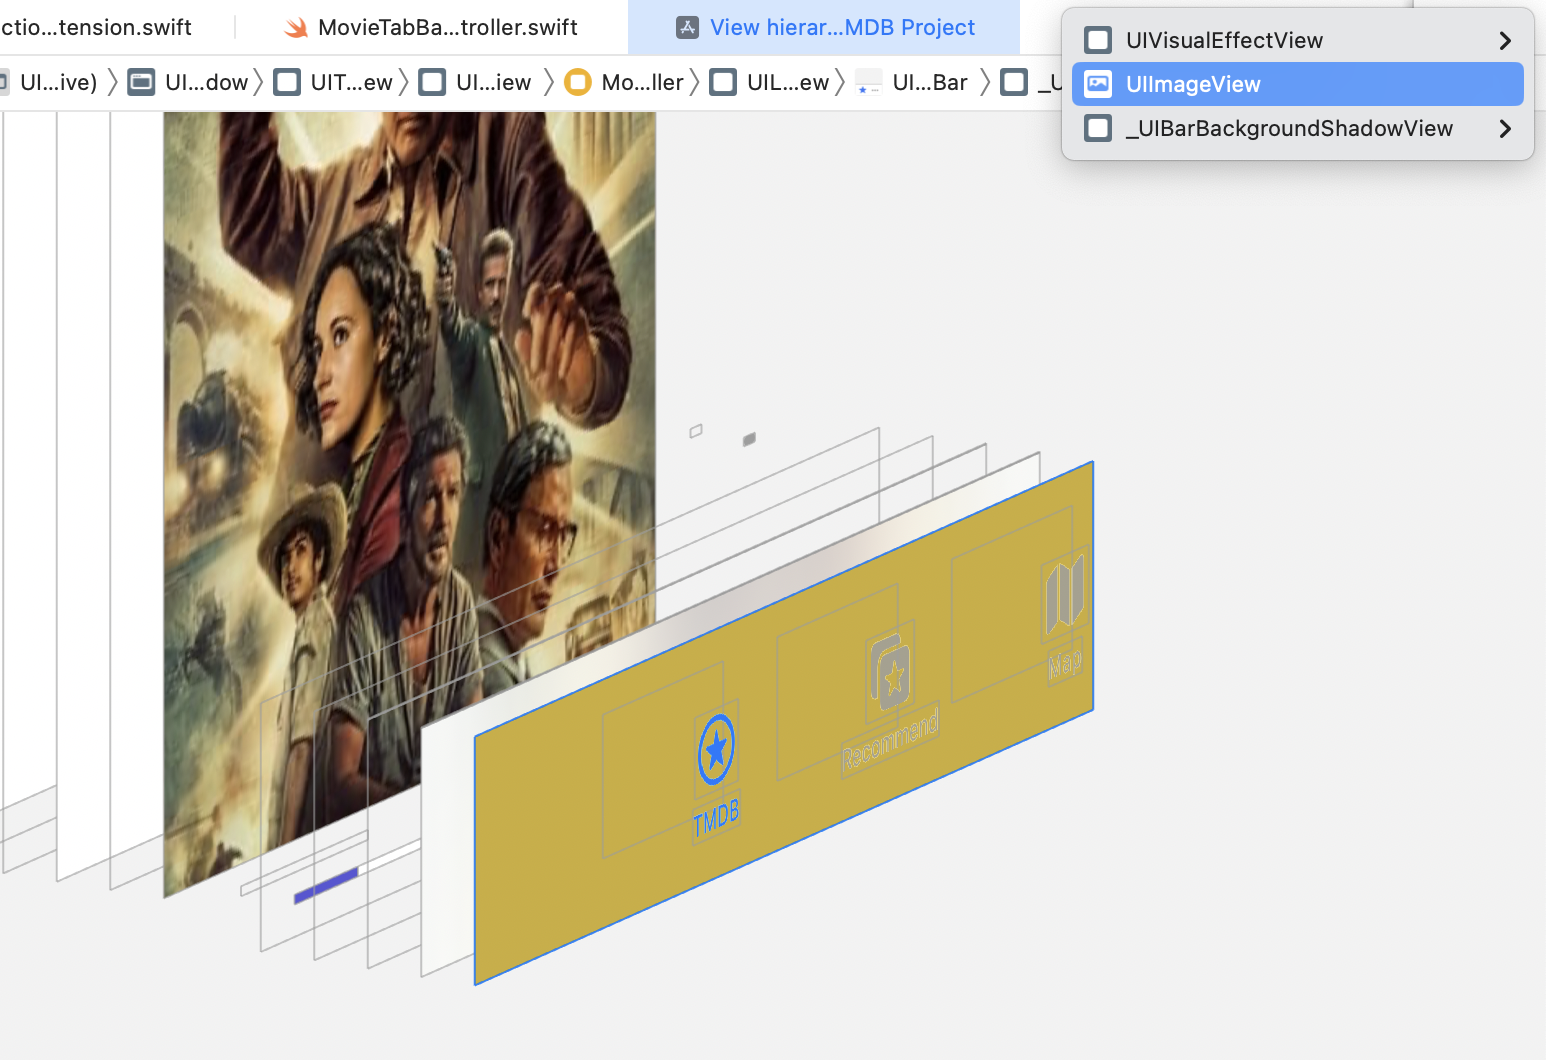The height and width of the screenshot is (1060, 1546).
Task: Click the UIT...ew view icon in breadcrumb
Action: click(287, 82)
